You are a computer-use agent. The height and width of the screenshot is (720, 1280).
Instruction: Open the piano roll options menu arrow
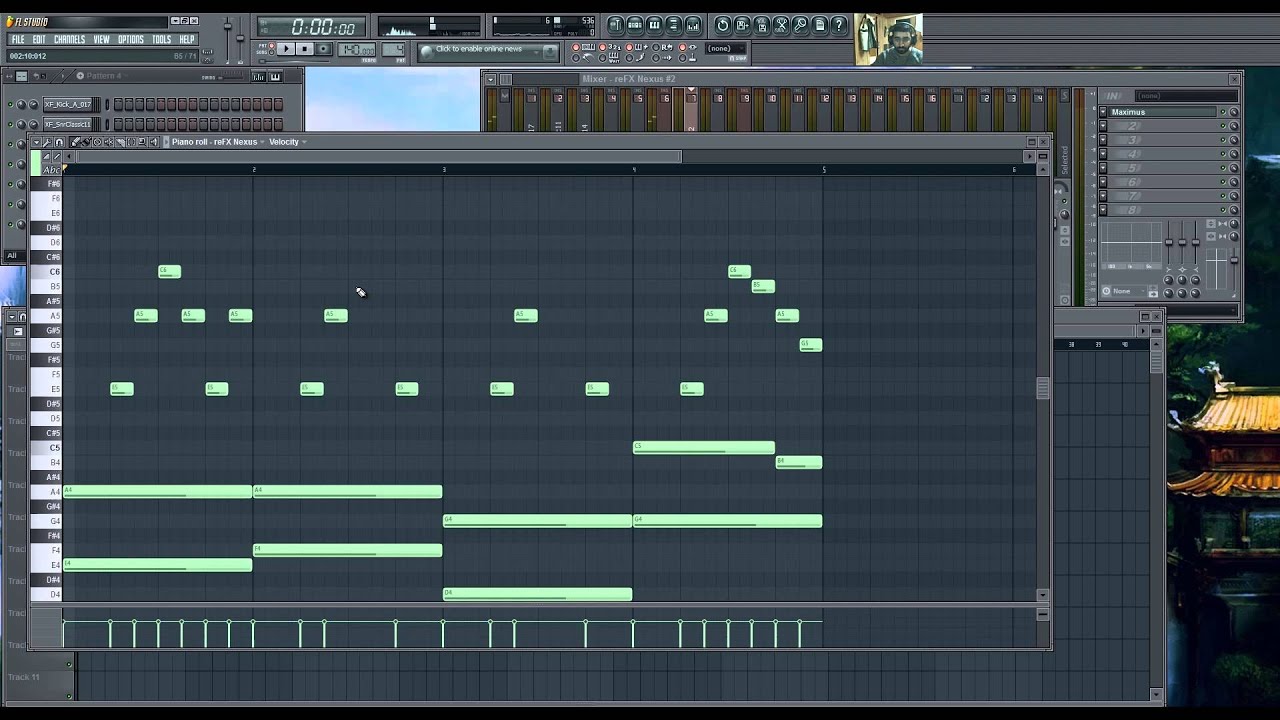point(37,142)
